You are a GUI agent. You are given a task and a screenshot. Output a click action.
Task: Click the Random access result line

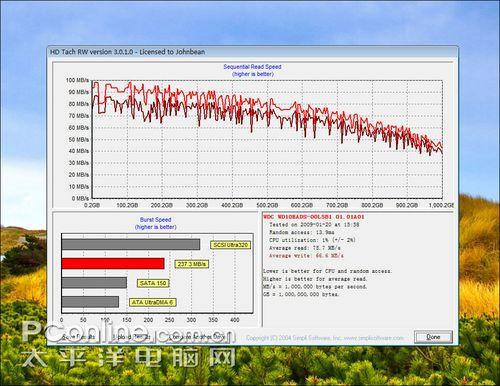302,232
